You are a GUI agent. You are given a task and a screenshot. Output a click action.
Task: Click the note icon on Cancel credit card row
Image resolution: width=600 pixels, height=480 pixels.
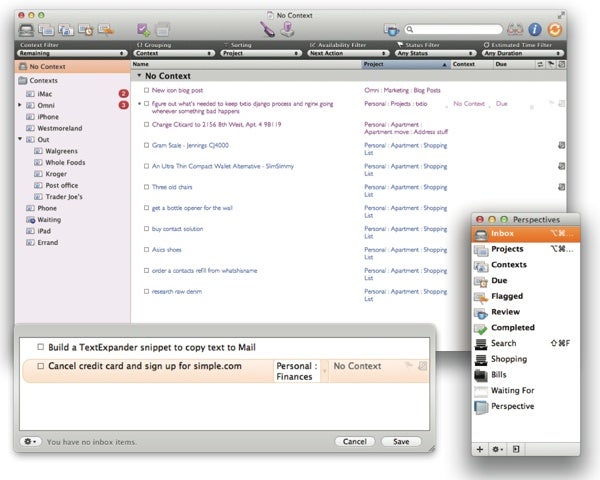click(422, 366)
